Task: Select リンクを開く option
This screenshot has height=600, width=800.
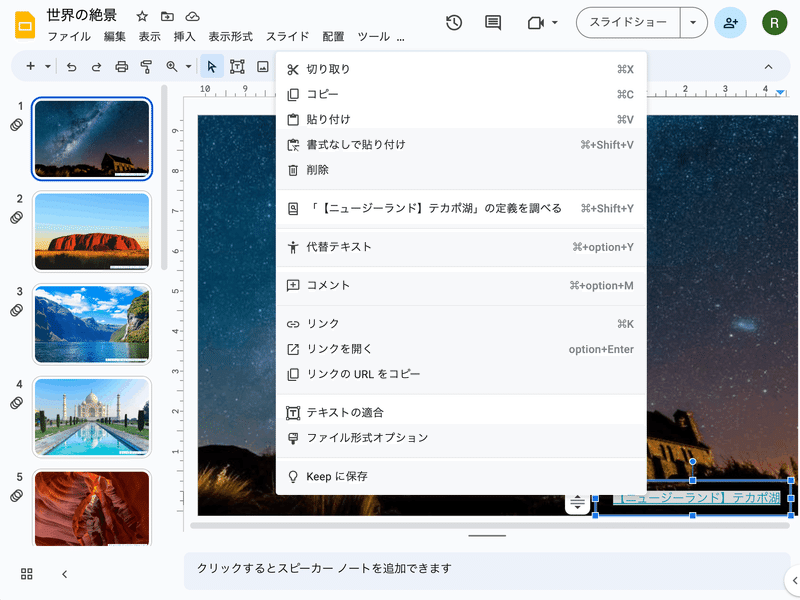Action: 461,349
